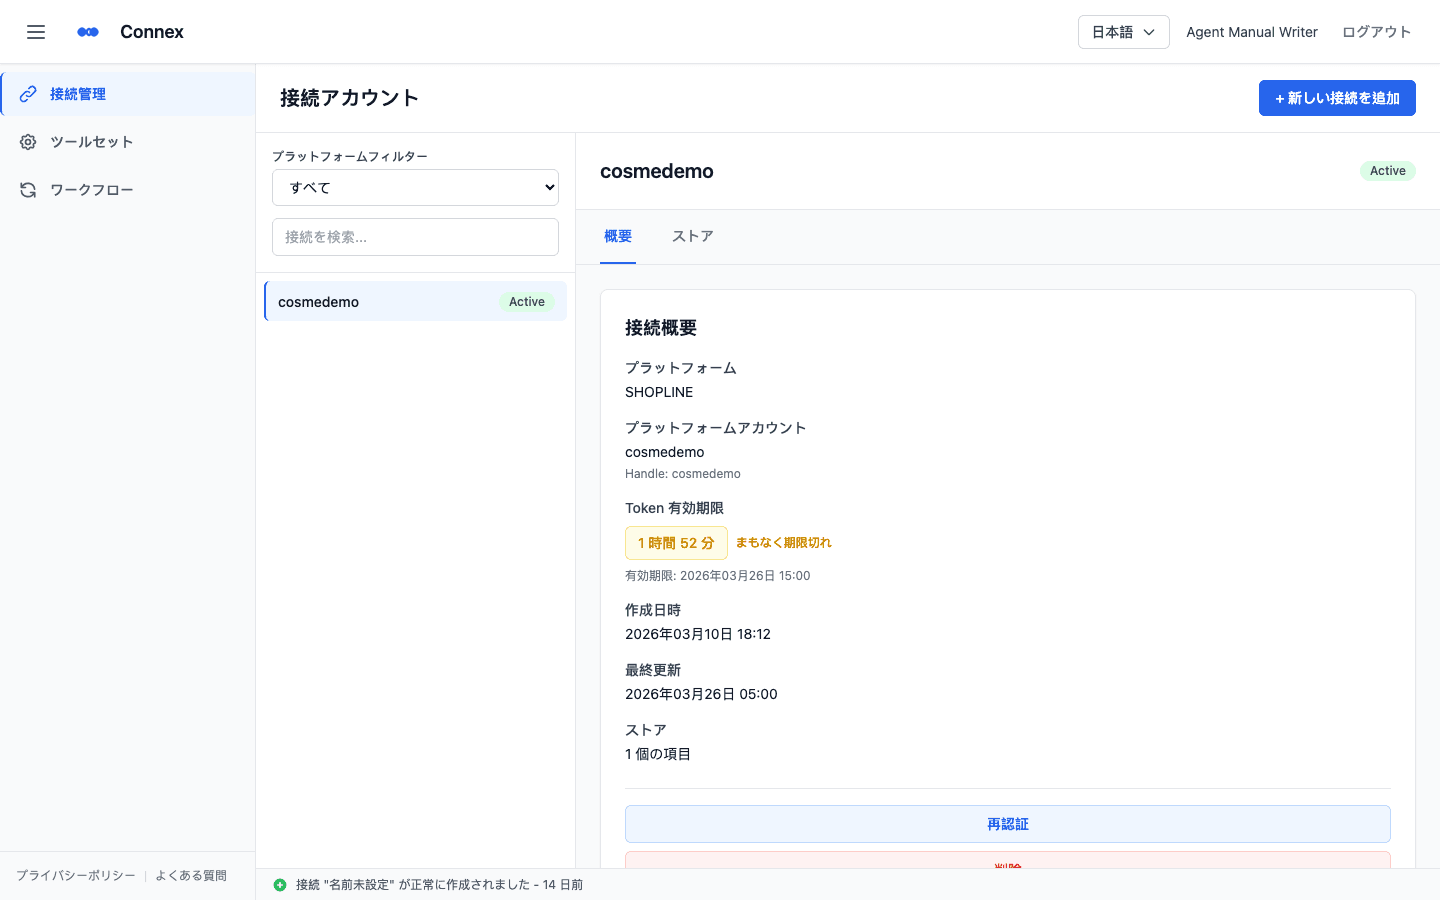Click the 再認証 button
Image resolution: width=1440 pixels, height=900 pixels.
coord(1008,824)
